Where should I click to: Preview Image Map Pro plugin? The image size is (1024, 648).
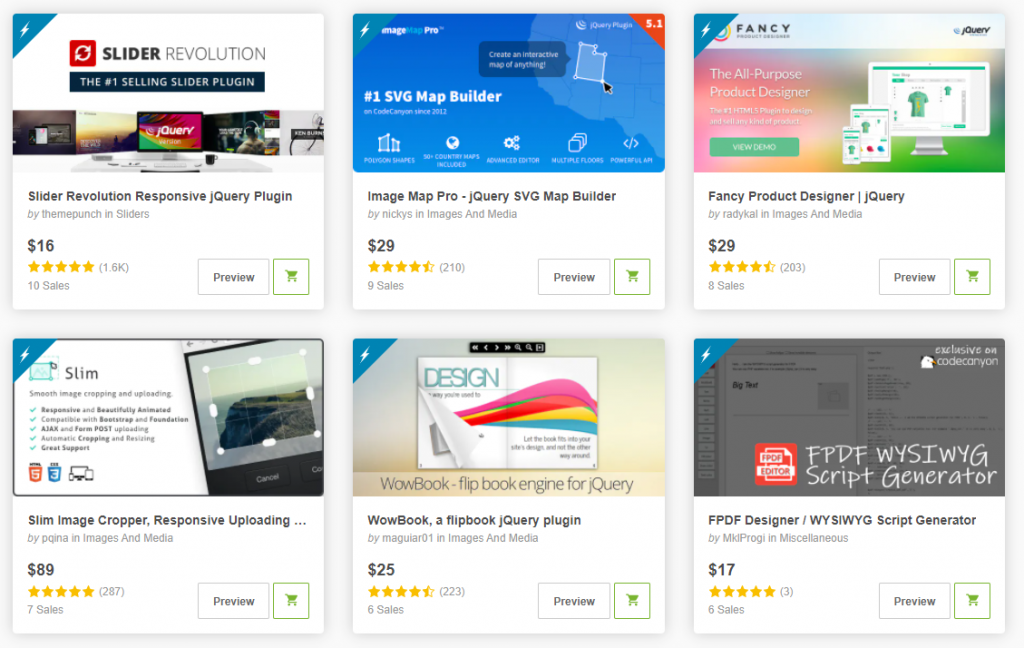click(574, 277)
